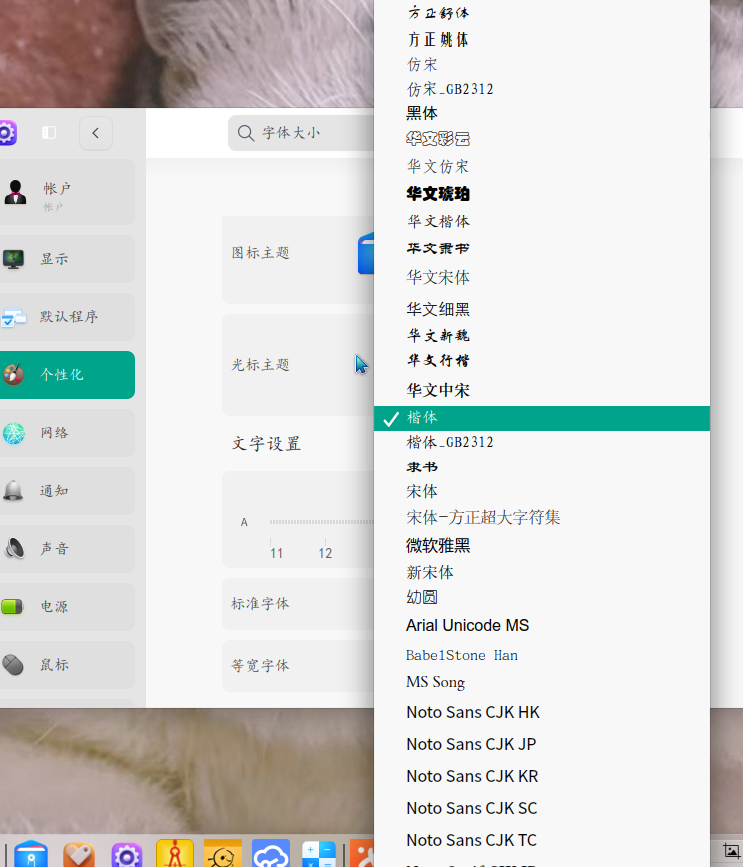Open the orange heart tag dock icon
The height and width of the screenshot is (867, 743).
[x=79, y=854]
